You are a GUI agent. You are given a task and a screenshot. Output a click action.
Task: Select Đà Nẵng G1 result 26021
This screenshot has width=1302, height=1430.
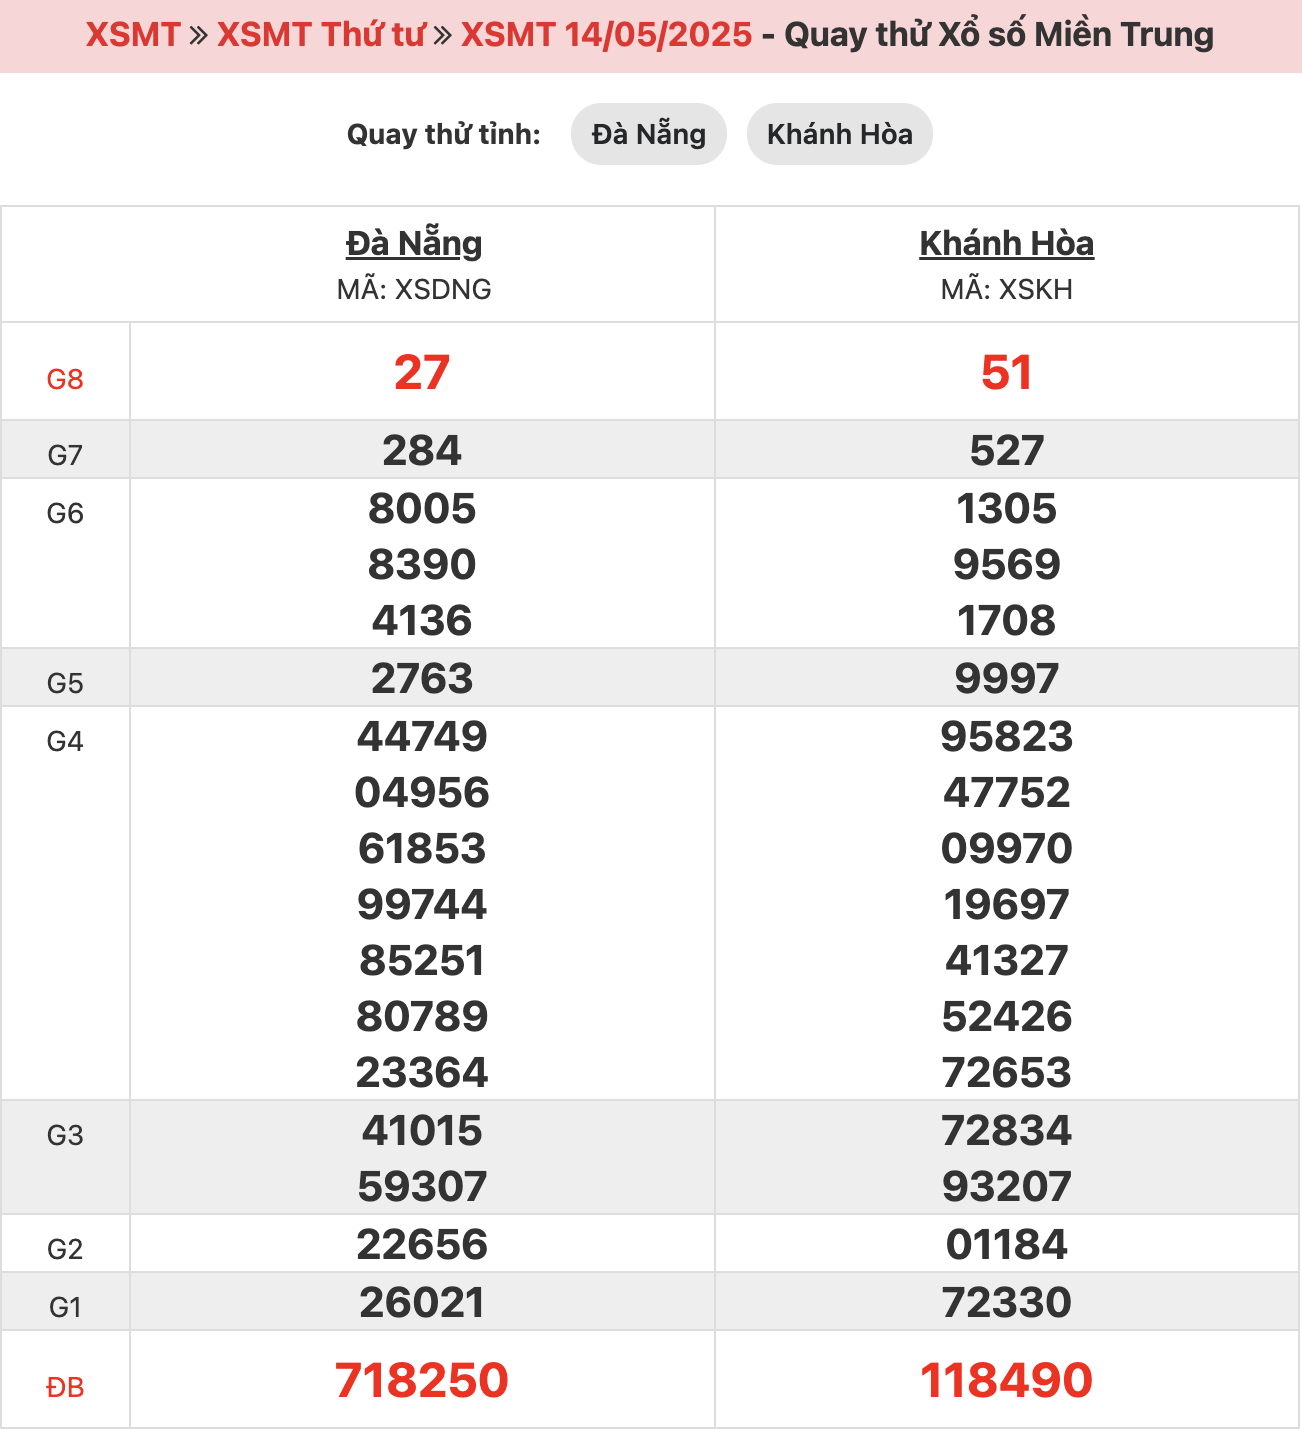click(422, 1303)
